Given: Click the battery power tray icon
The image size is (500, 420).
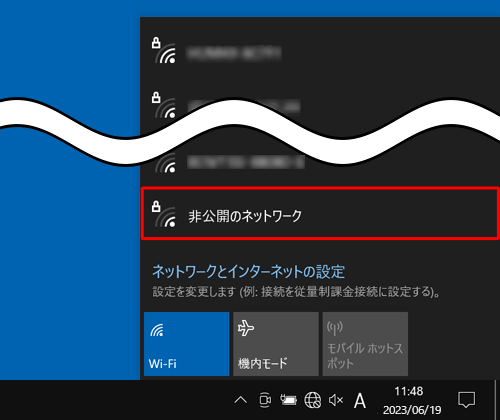Looking at the screenshot, I should pyautogui.click(x=289, y=400).
